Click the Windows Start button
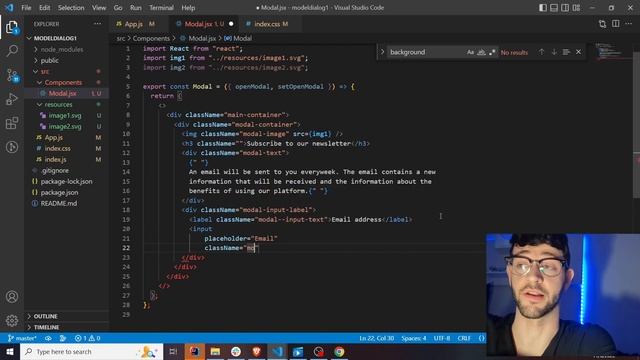This screenshot has width=640, height=360. pos(10,351)
